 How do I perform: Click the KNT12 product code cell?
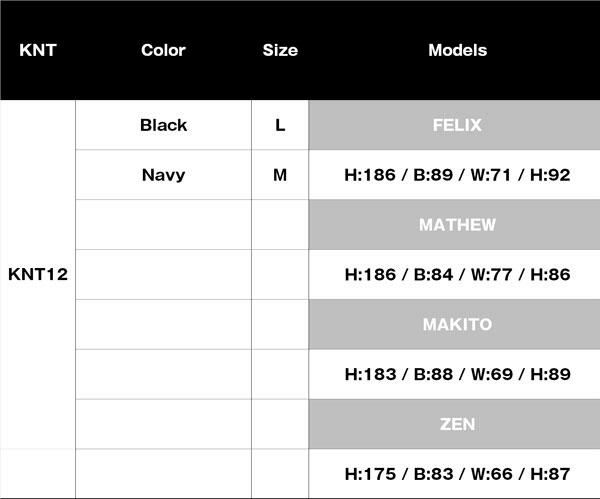38,274
